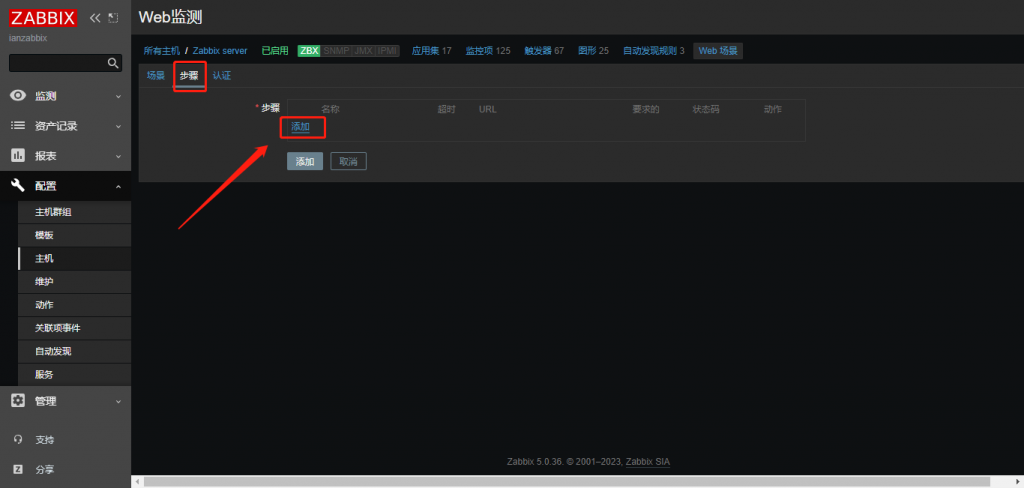Screen dimensions: 1024x488
Task: Click the IPMI availability badge
Action: [387, 50]
